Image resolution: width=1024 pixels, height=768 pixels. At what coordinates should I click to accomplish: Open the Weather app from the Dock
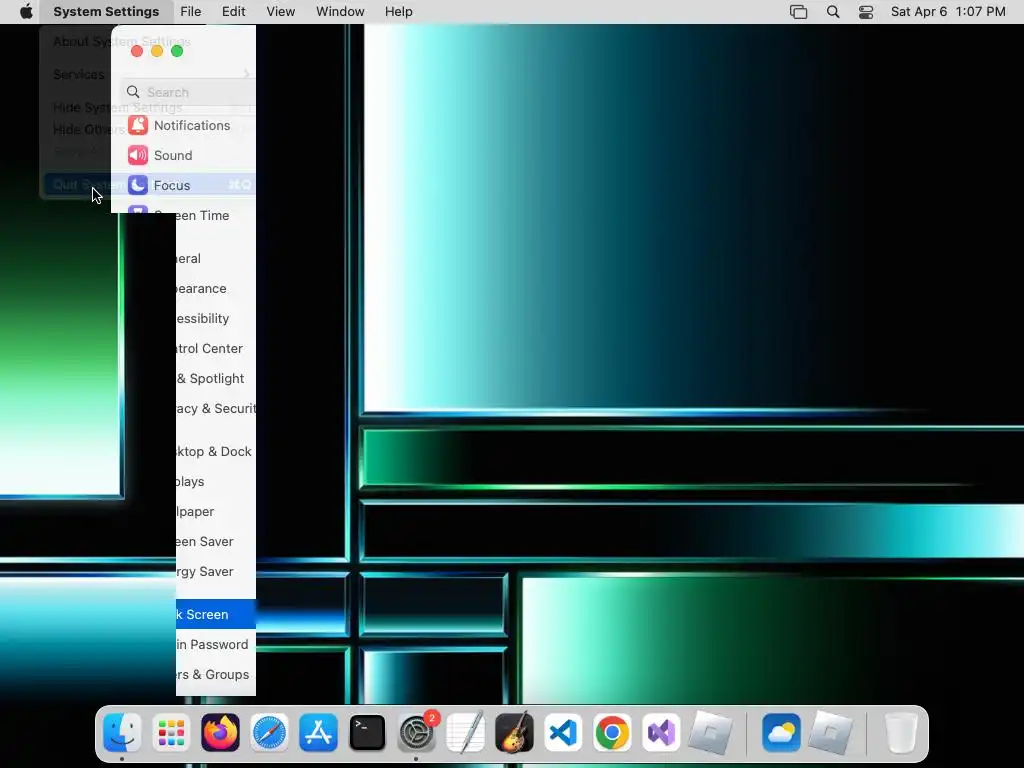(781, 733)
